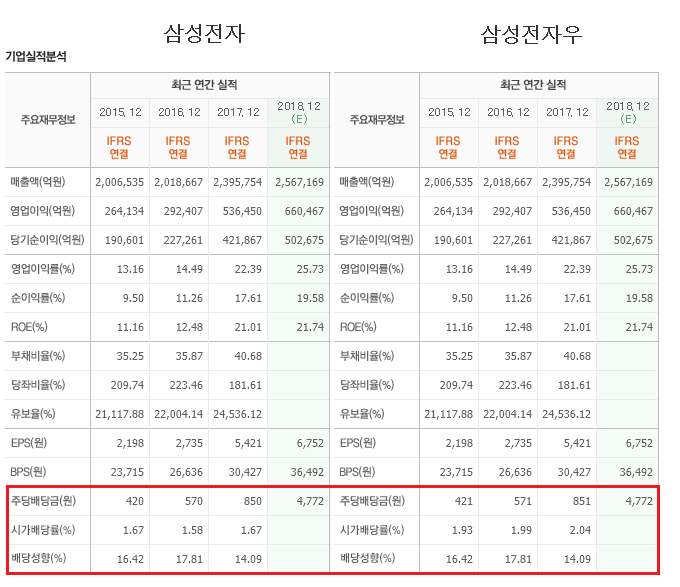Click IFRS 연결 under 2018.12 in 삼성전자우 table
This screenshot has width=680, height=587.
pyautogui.click(x=627, y=147)
